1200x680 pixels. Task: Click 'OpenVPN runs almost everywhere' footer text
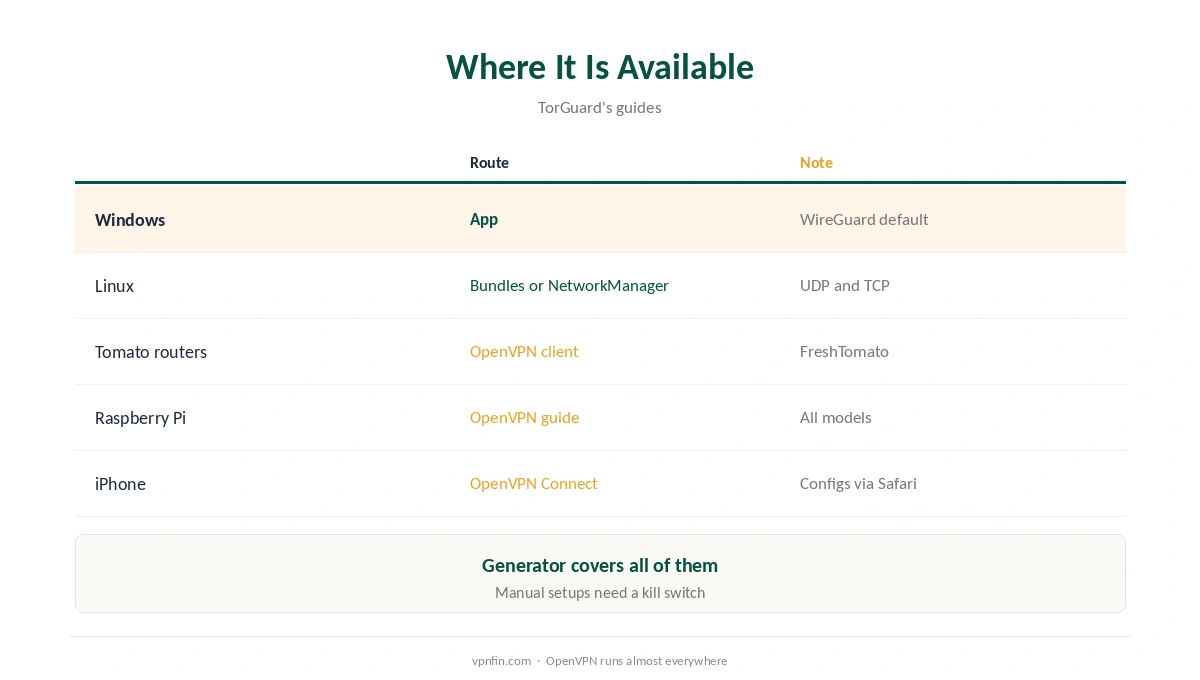pos(636,661)
